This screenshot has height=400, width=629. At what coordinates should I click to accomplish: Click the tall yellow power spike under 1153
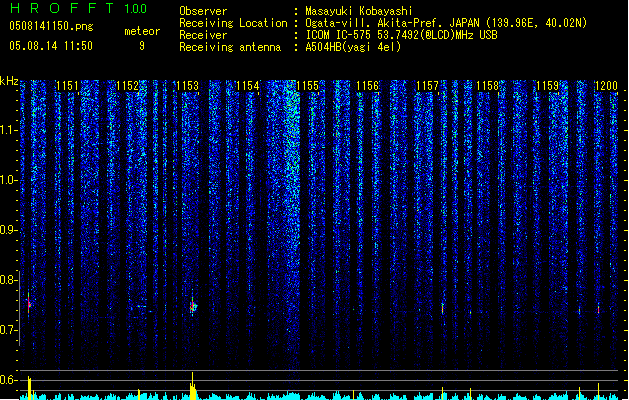(x=193, y=386)
